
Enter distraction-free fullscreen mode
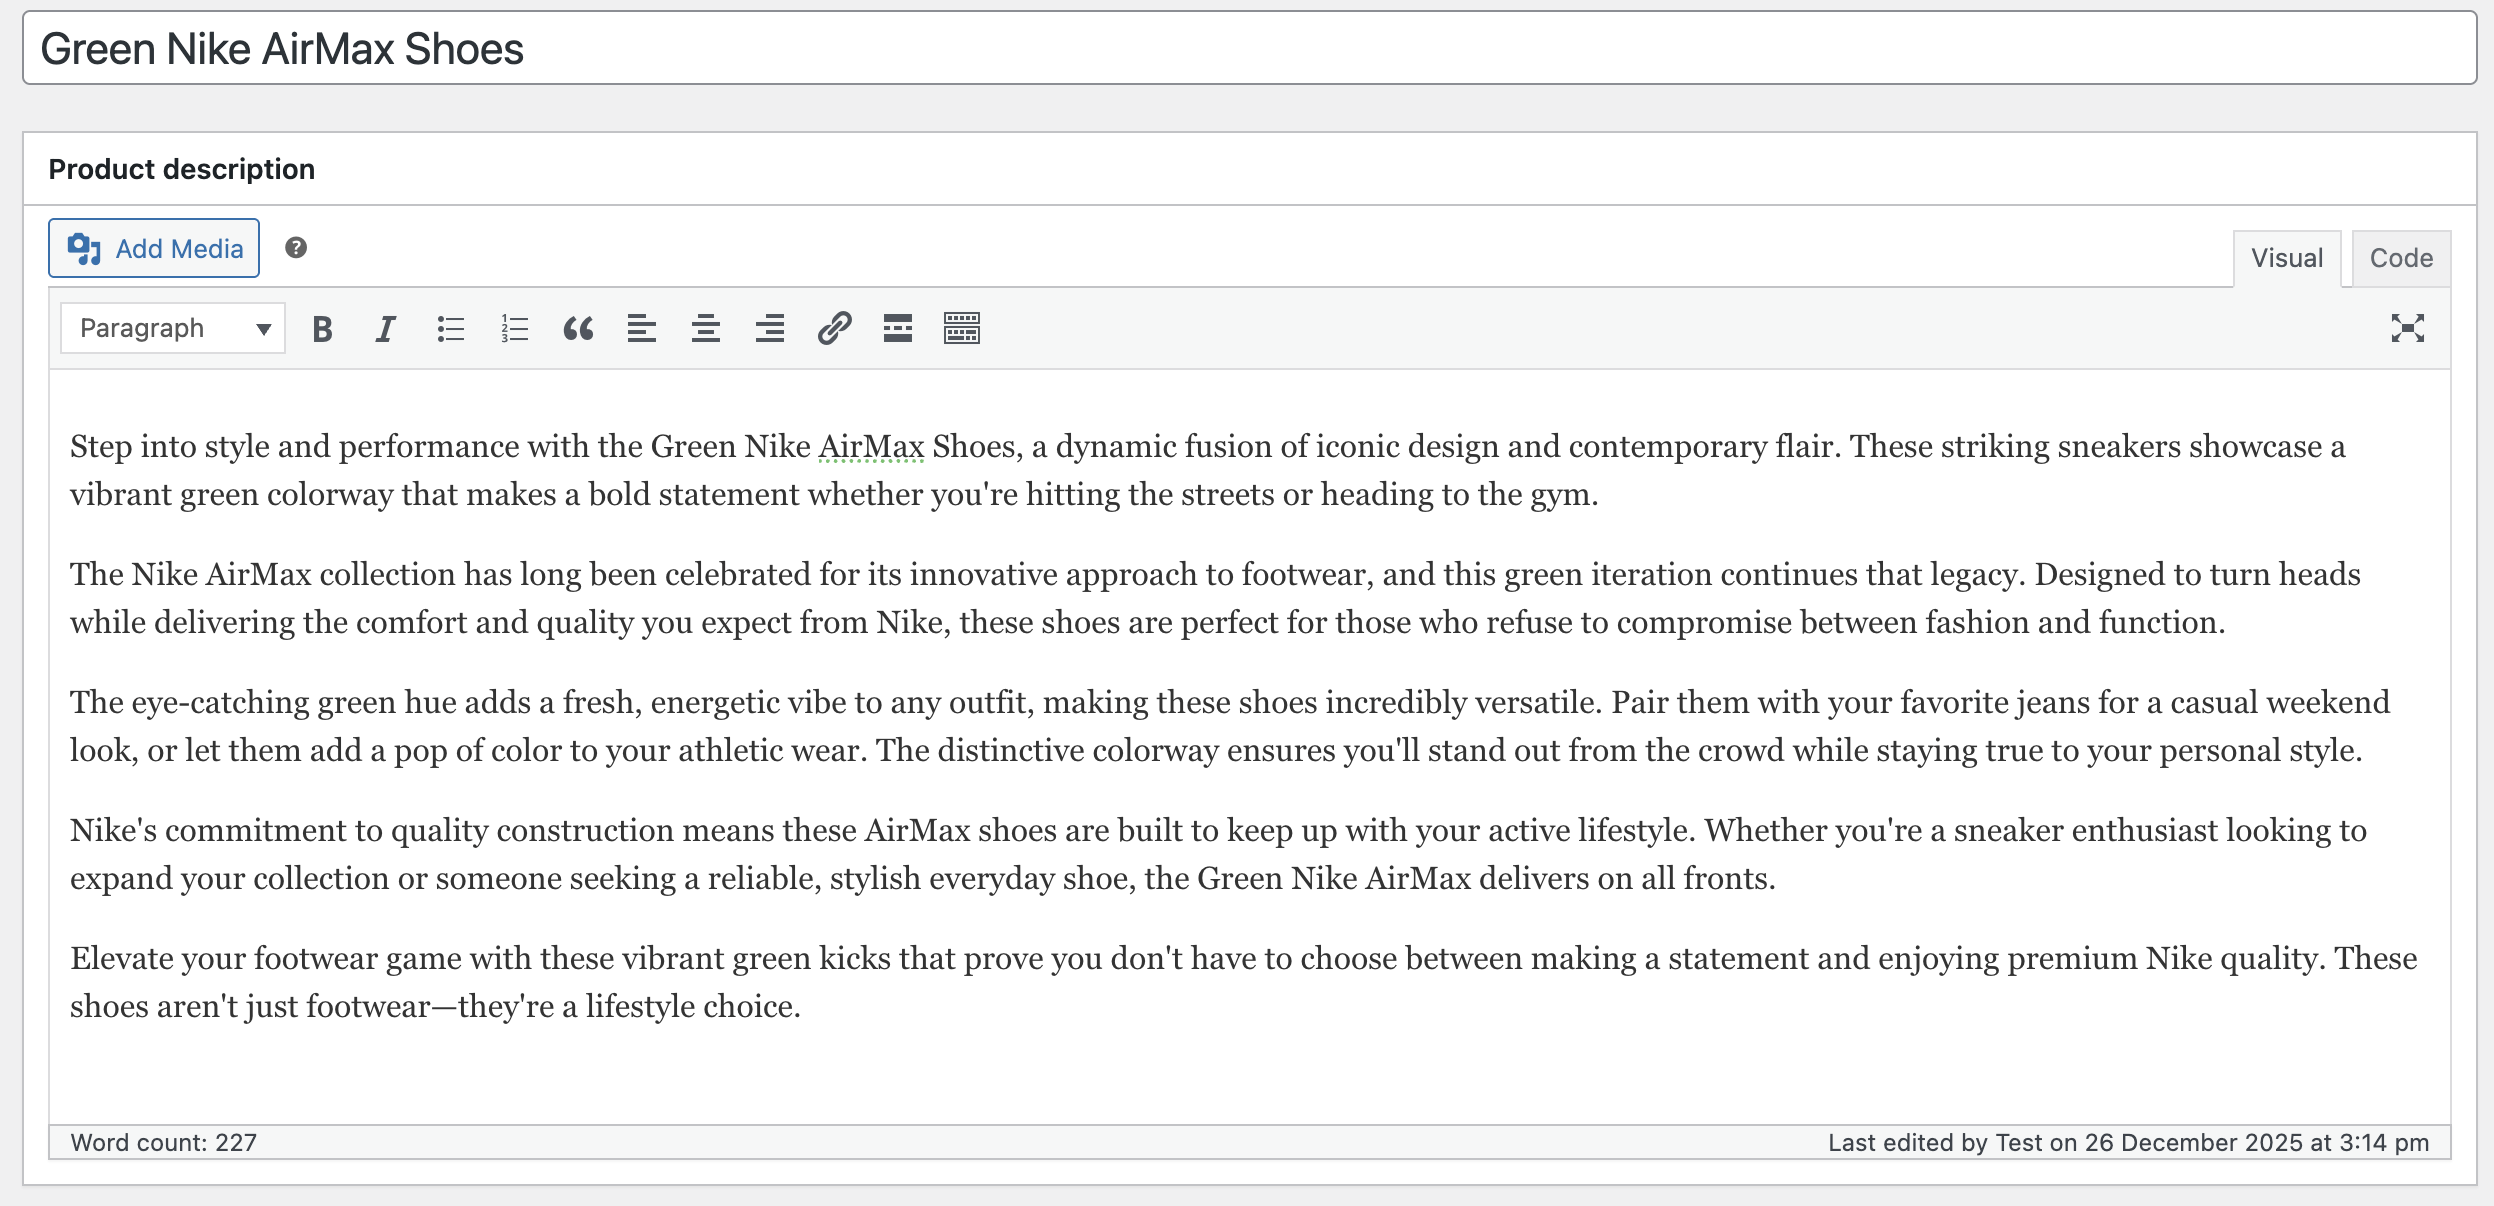2407,328
